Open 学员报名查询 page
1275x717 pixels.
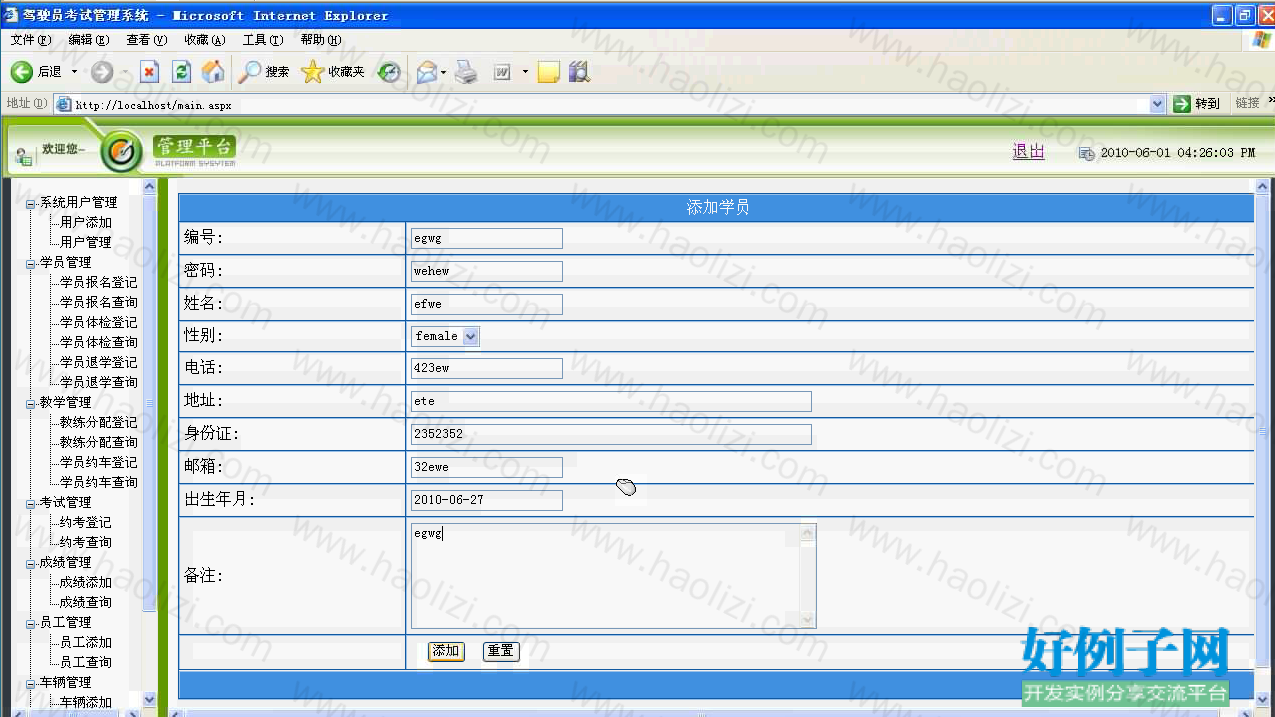[x=99, y=302]
